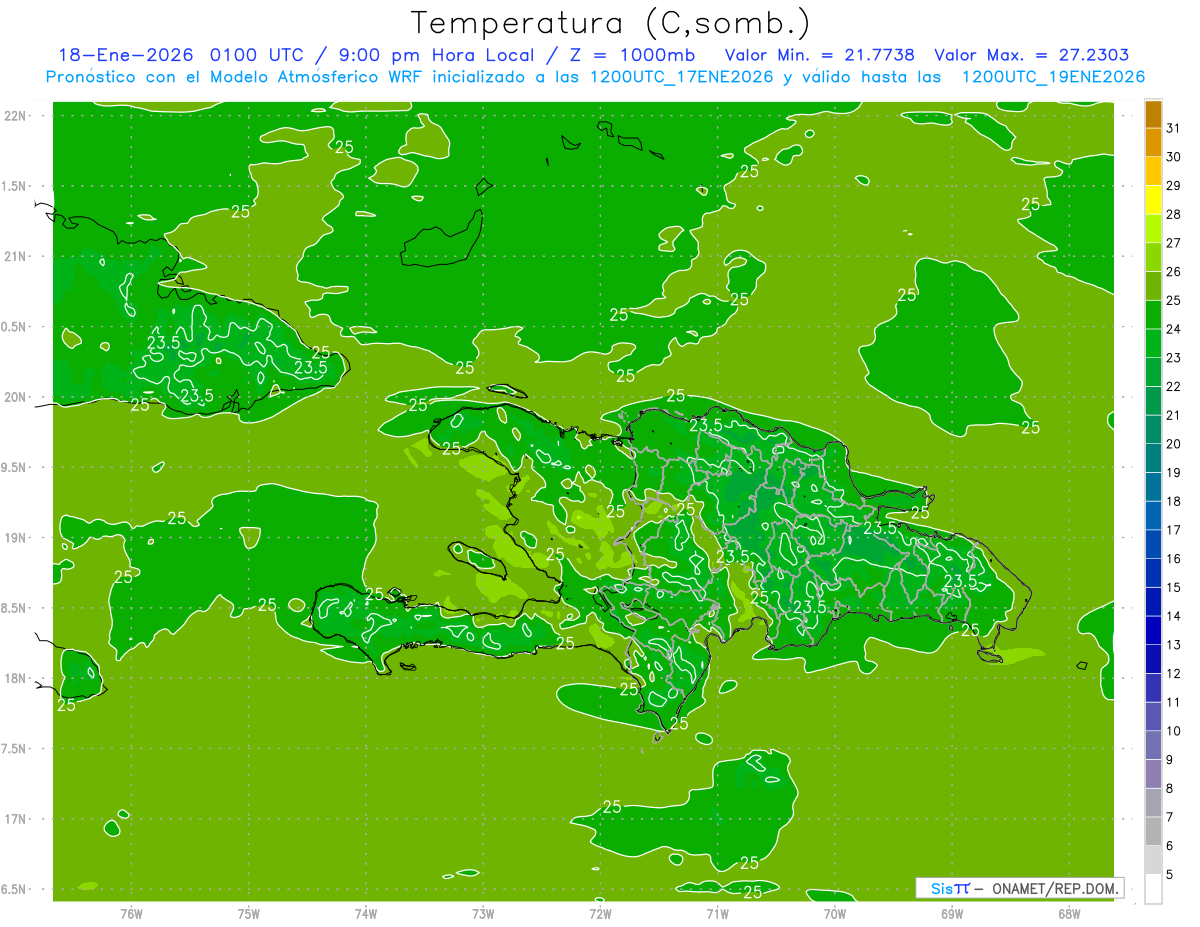The image size is (1200, 927).
Task: Click the "21" color scale label
Action: click(x=1173, y=415)
